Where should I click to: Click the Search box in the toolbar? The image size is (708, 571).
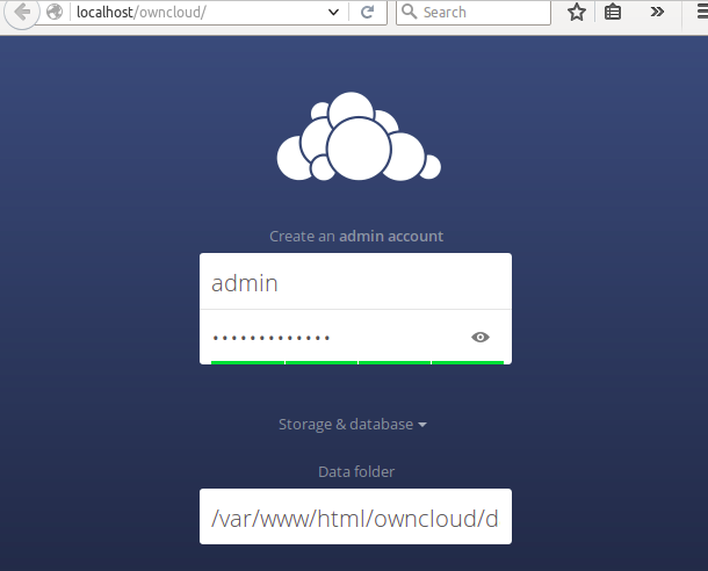473,12
